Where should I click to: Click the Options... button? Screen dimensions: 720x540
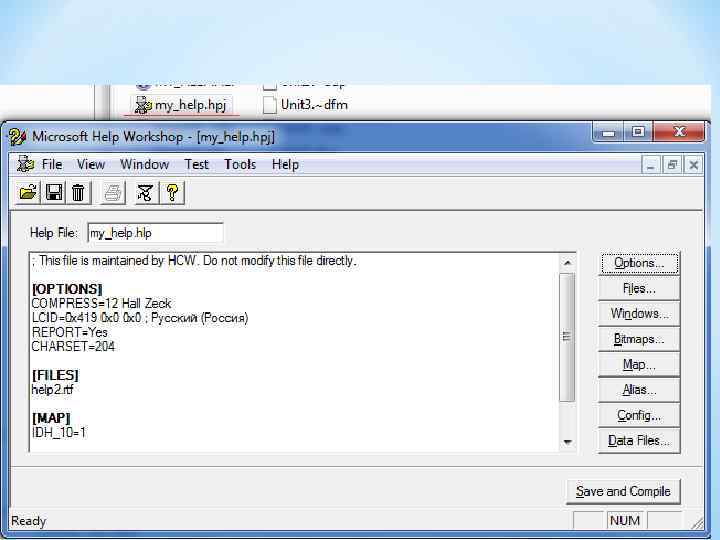pyautogui.click(x=639, y=263)
